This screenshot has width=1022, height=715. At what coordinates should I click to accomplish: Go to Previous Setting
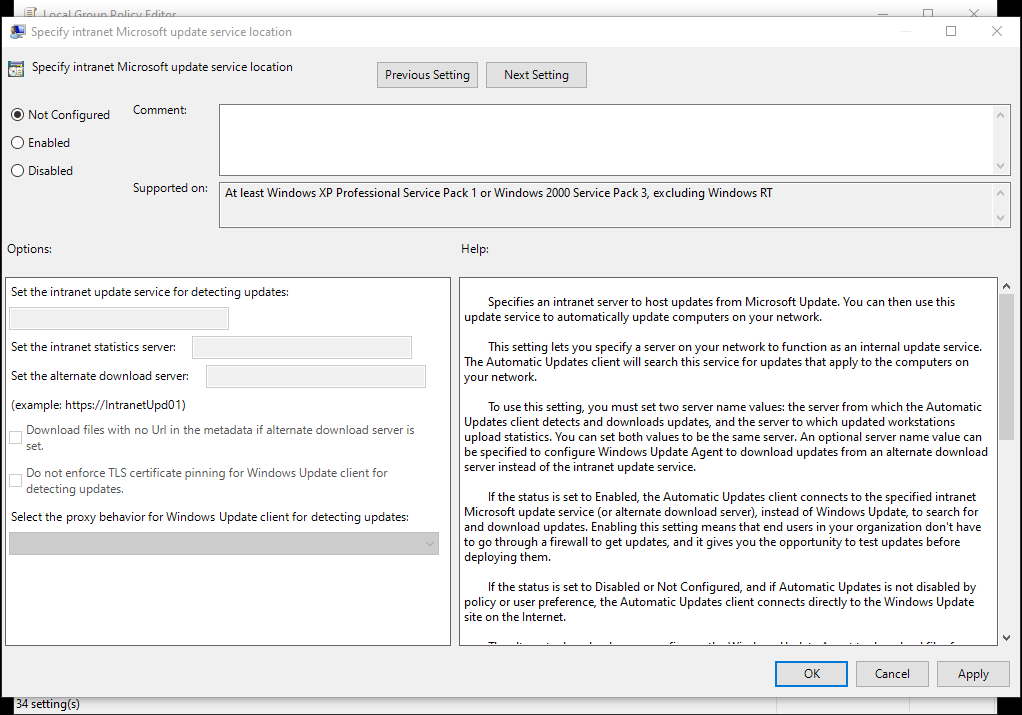click(427, 75)
